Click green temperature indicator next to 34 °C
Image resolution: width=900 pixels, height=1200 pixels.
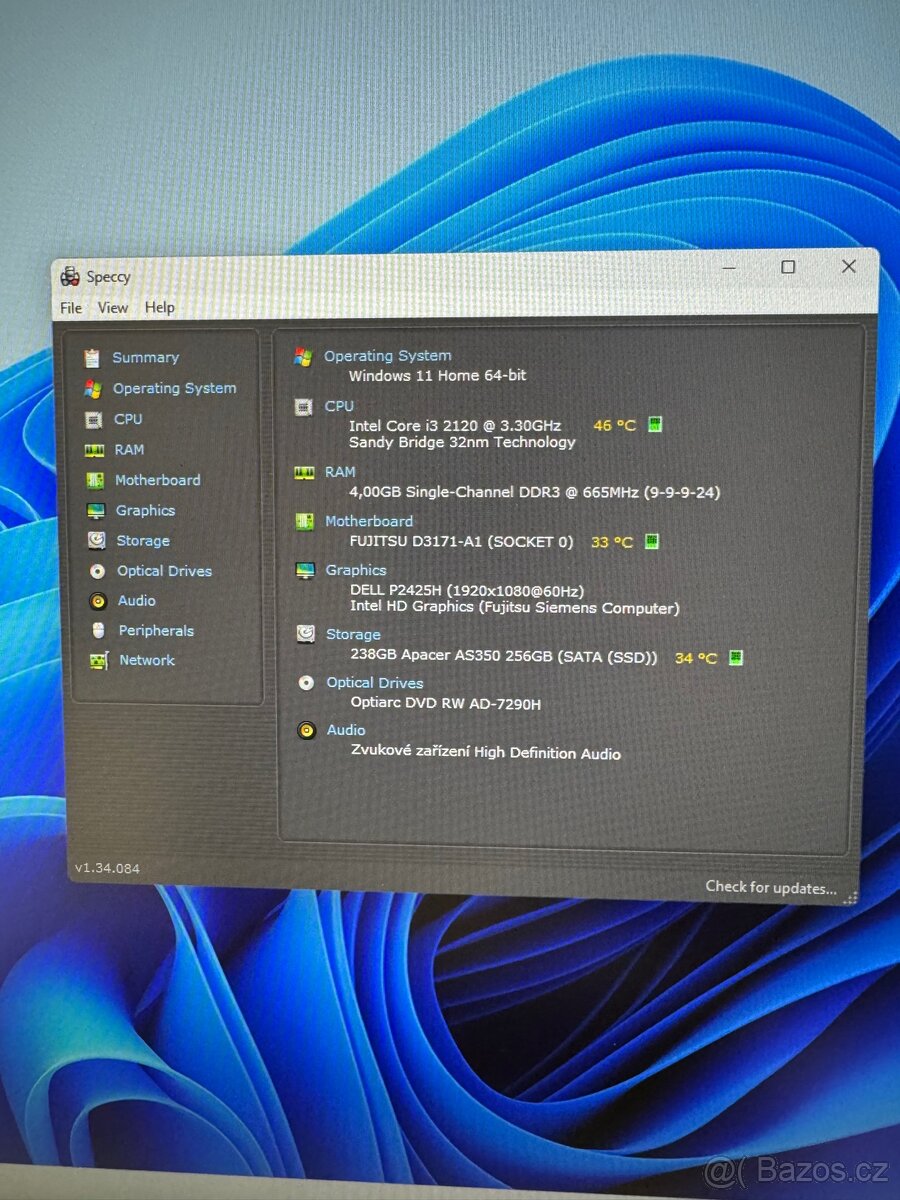tap(736, 658)
